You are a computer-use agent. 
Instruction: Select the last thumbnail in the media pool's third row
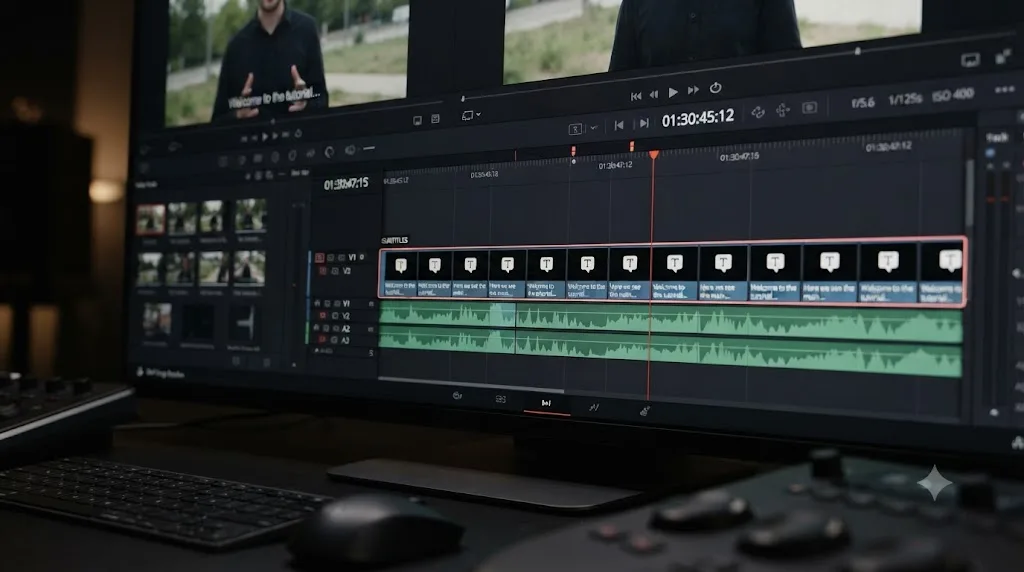click(242, 325)
